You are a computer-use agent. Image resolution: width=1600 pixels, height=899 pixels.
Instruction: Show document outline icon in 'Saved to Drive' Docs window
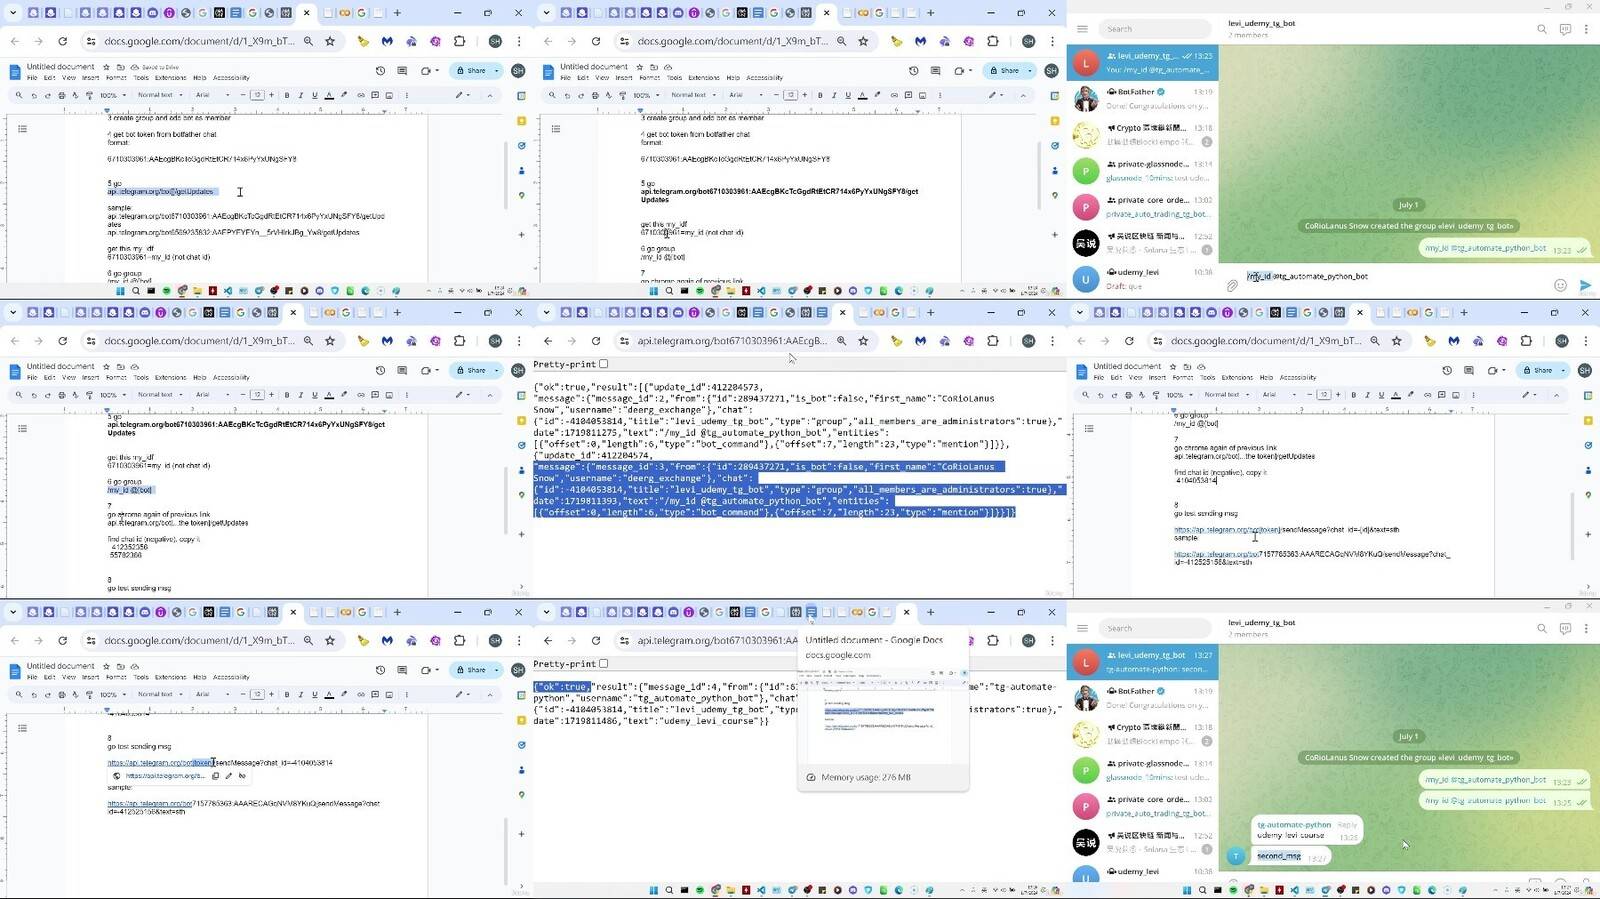pyautogui.click(x=23, y=128)
